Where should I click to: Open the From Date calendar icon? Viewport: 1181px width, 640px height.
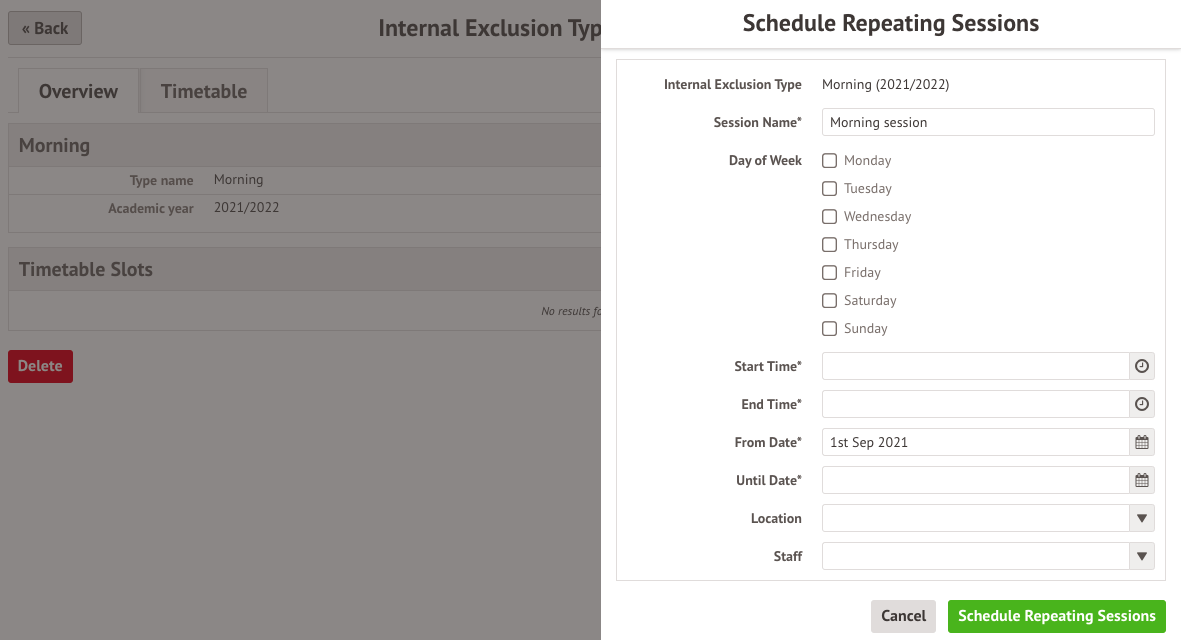click(1142, 442)
